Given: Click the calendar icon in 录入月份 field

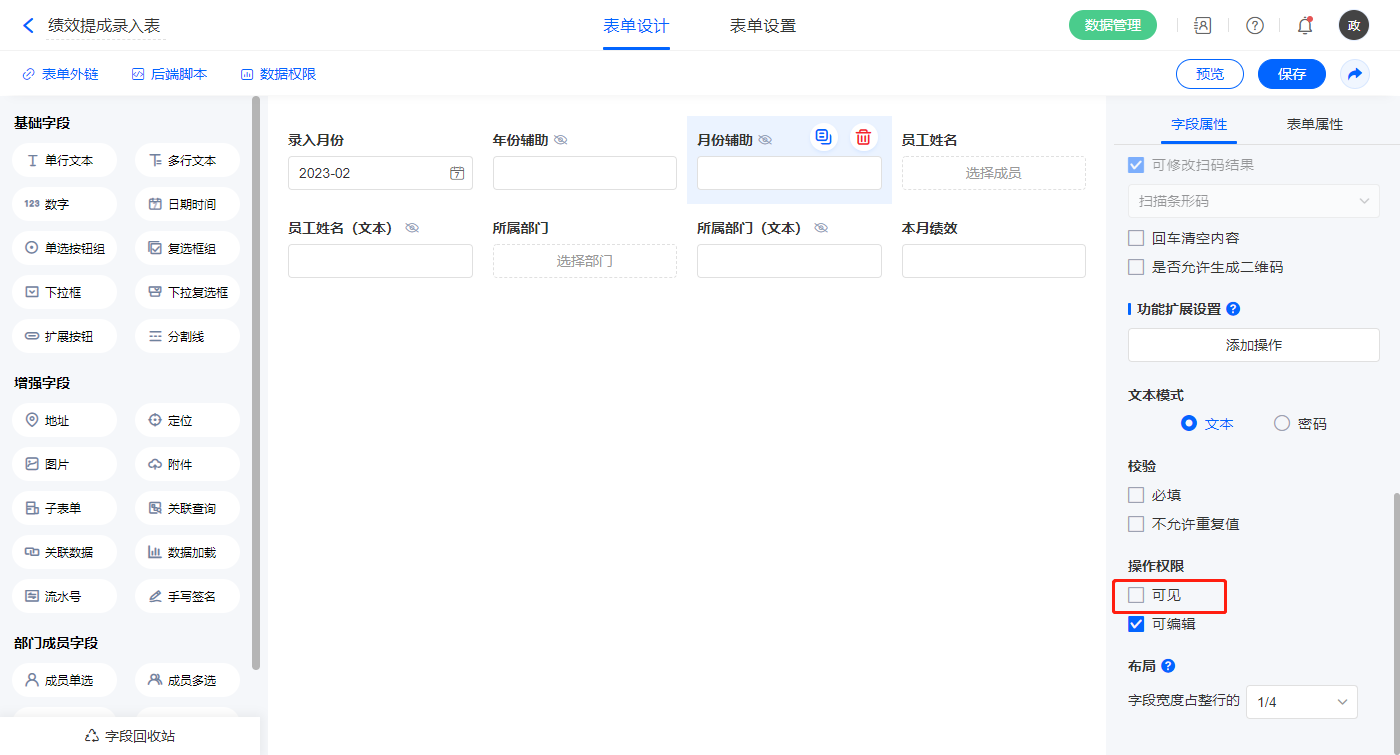Looking at the screenshot, I should tap(457, 173).
